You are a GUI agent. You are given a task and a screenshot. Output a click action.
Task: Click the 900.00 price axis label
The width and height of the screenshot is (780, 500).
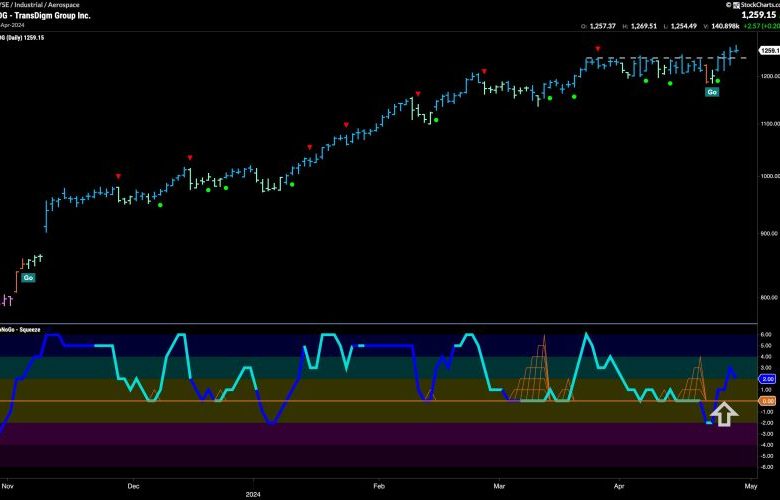click(x=770, y=233)
